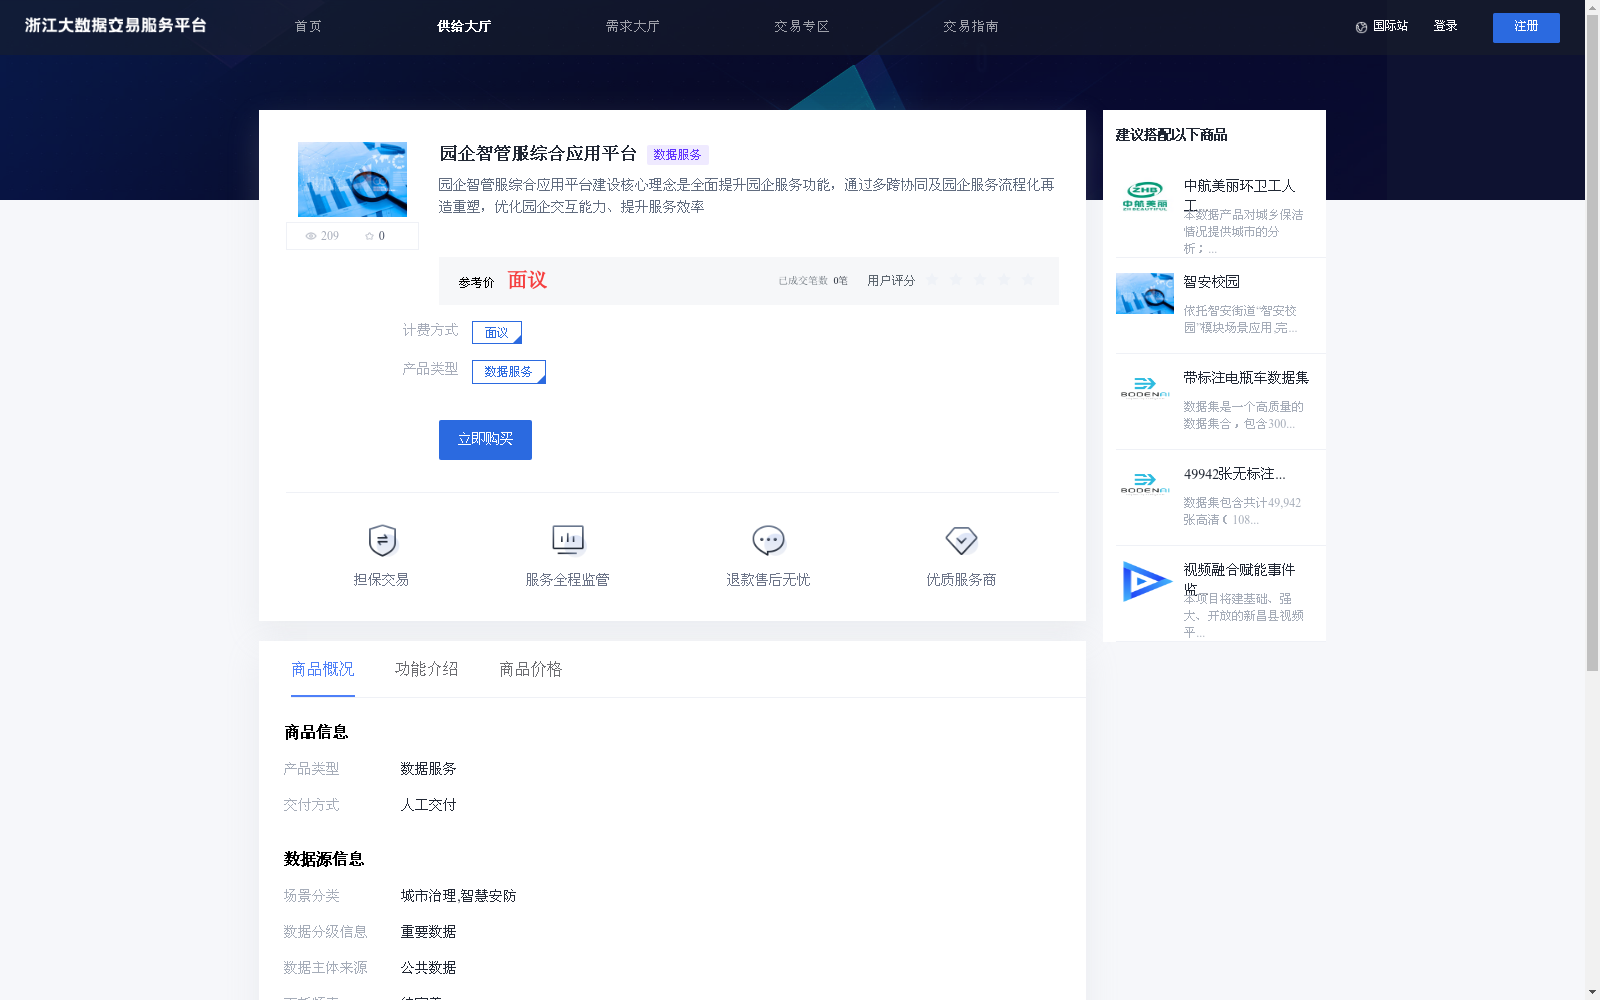1600x1000 pixels.
Task: Click the 登录 link
Action: [1445, 26]
